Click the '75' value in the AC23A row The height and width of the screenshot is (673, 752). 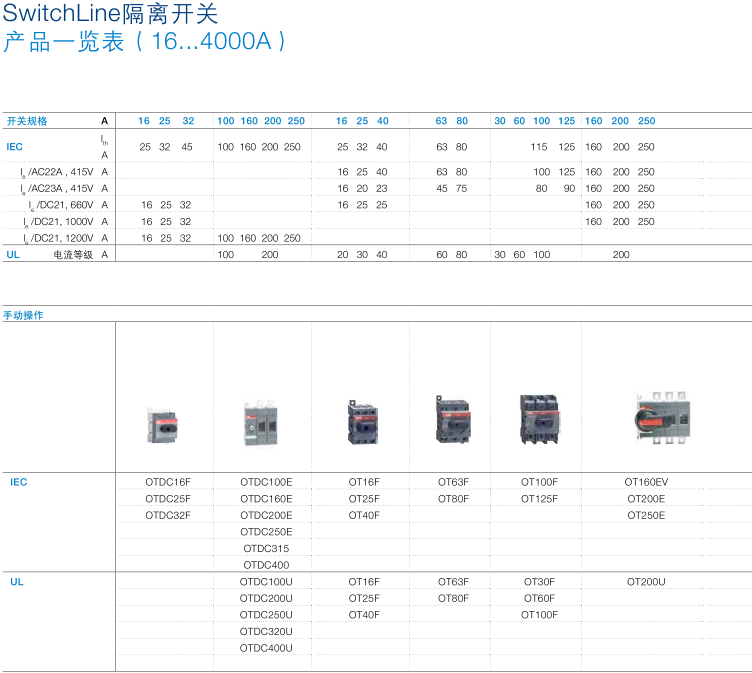tap(461, 189)
